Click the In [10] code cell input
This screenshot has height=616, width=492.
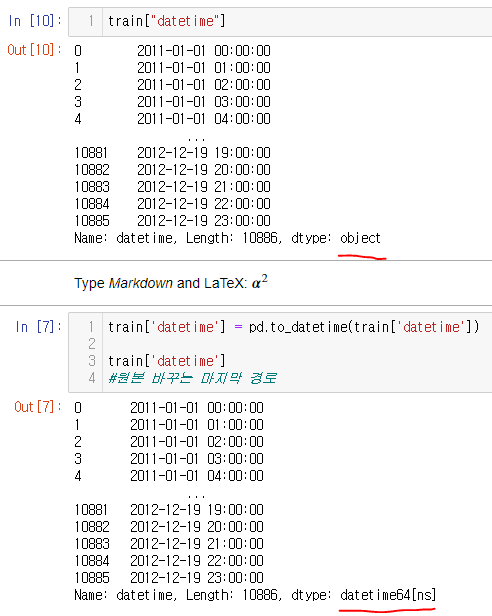pyautogui.click(x=281, y=22)
